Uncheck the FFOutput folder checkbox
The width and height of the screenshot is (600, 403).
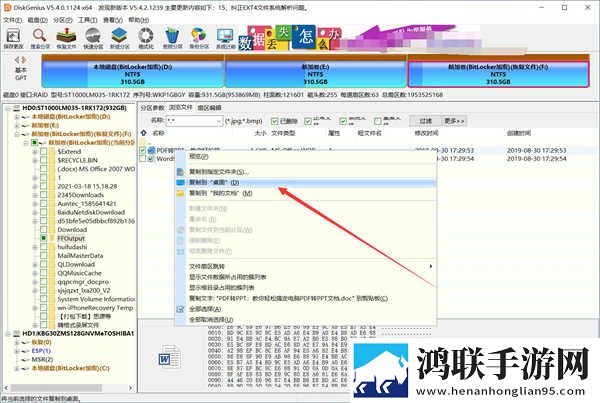44,238
